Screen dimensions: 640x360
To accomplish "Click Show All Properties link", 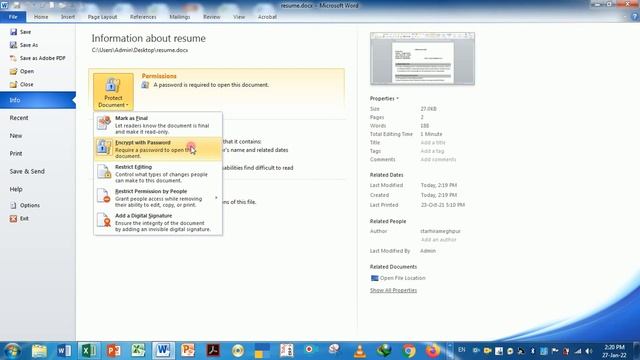I will pyautogui.click(x=393, y=290).
